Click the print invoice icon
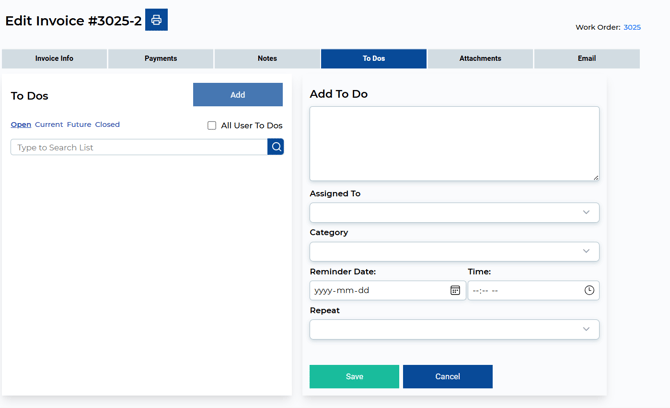The height and width of the screenshot is (408, 670). click(x=156, y=20)
